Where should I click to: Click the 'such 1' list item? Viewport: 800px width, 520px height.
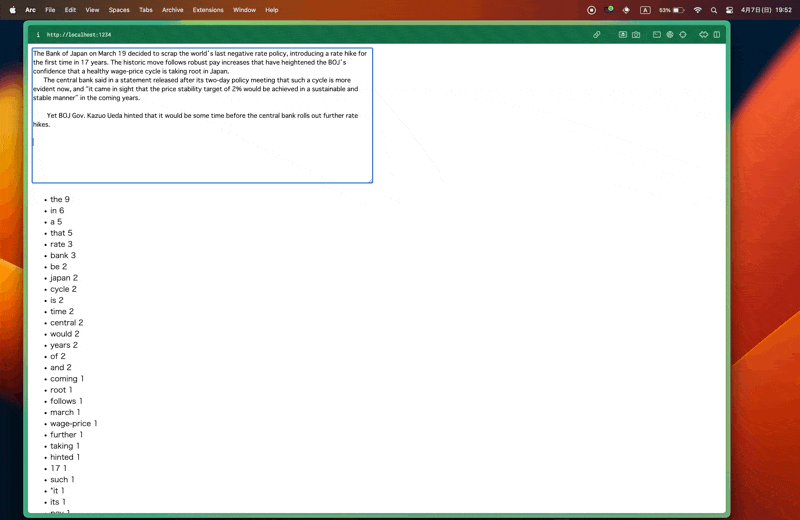[x=62, y=480]
